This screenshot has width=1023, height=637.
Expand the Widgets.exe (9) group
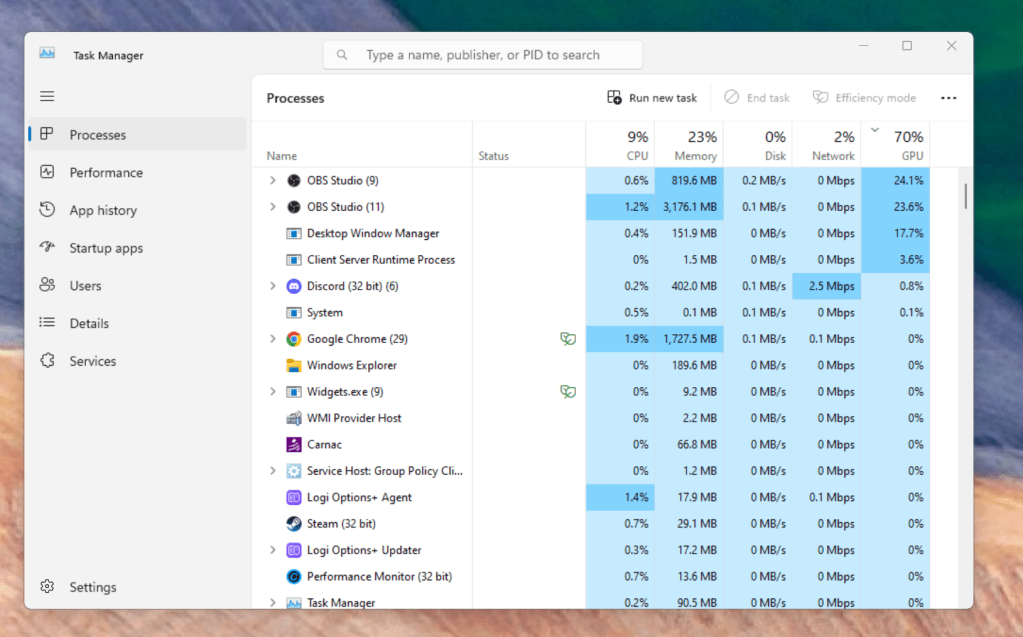click(x=273, y=392)
